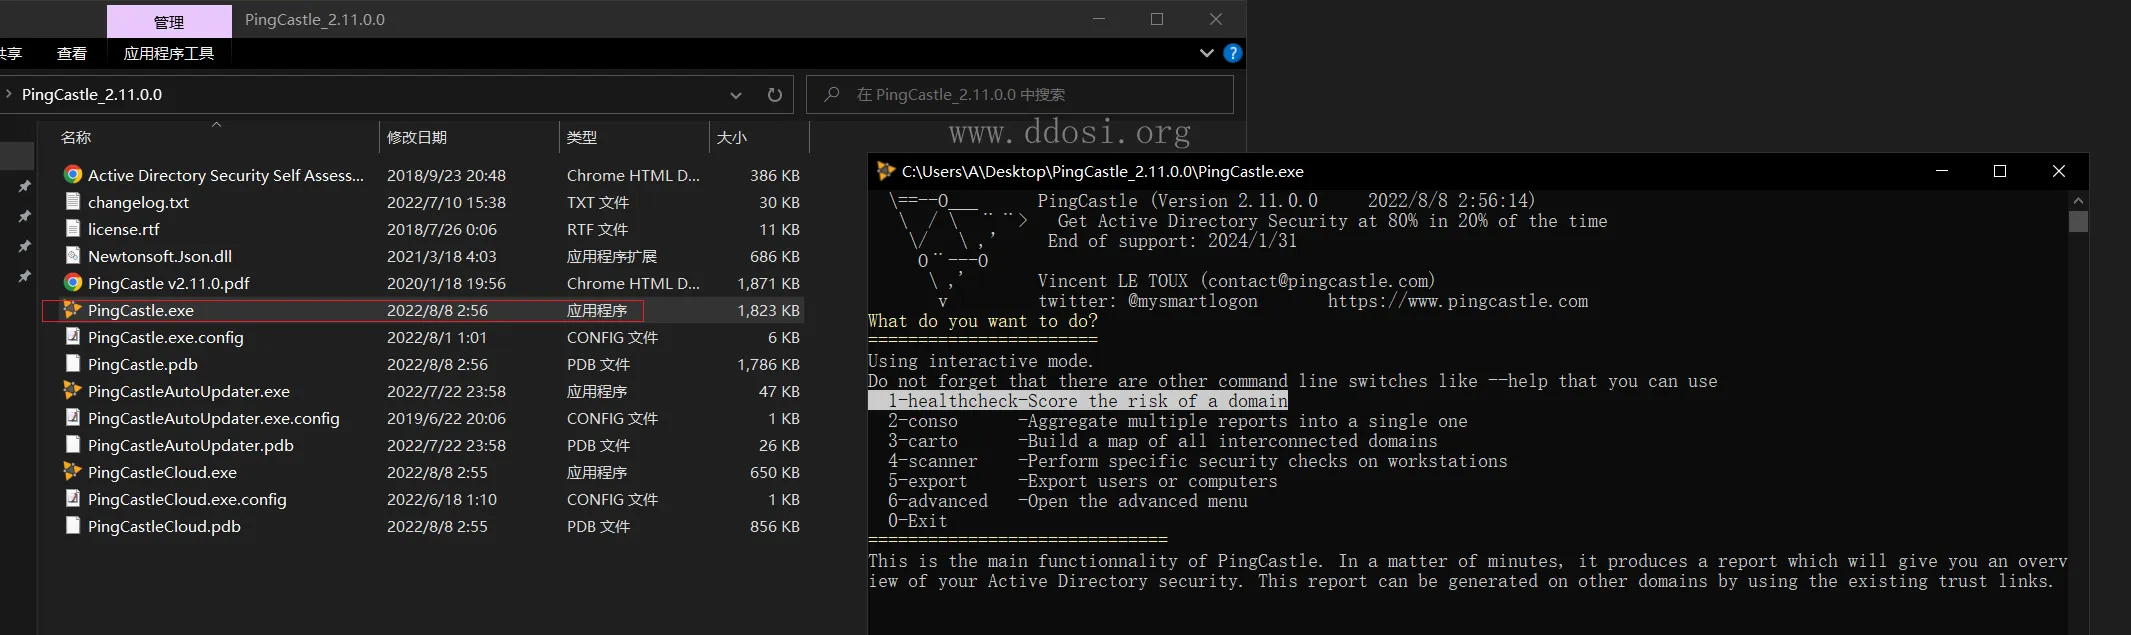Click the PingCastle.exe application icon
The width and height of the screenshot is (2131, 635).
pos(73,309)
